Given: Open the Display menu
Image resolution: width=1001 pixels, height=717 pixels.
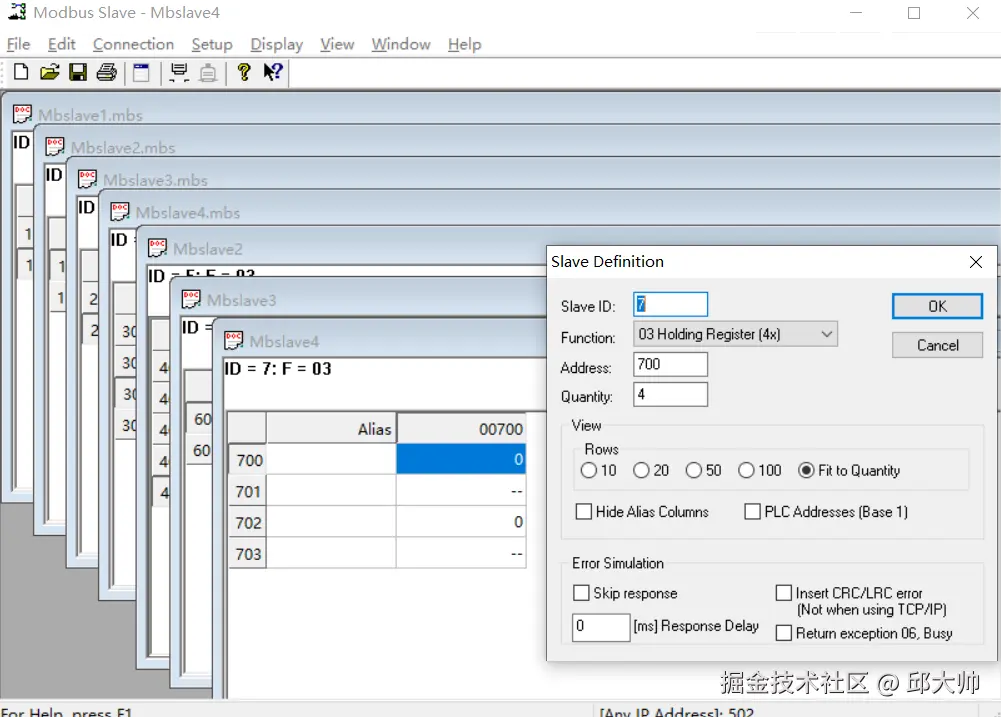Looking at the screenshot, I should pyautogui.click(x=276, y=44).
